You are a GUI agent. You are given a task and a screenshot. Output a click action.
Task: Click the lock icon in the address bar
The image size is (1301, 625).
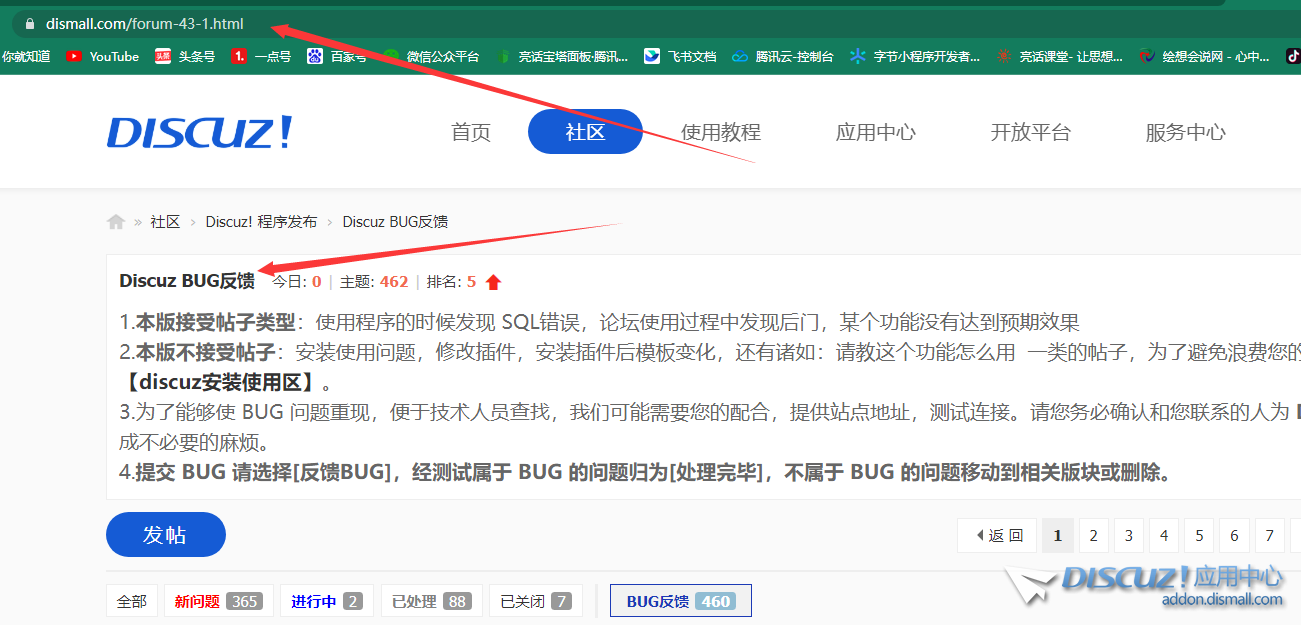point(30,23)
